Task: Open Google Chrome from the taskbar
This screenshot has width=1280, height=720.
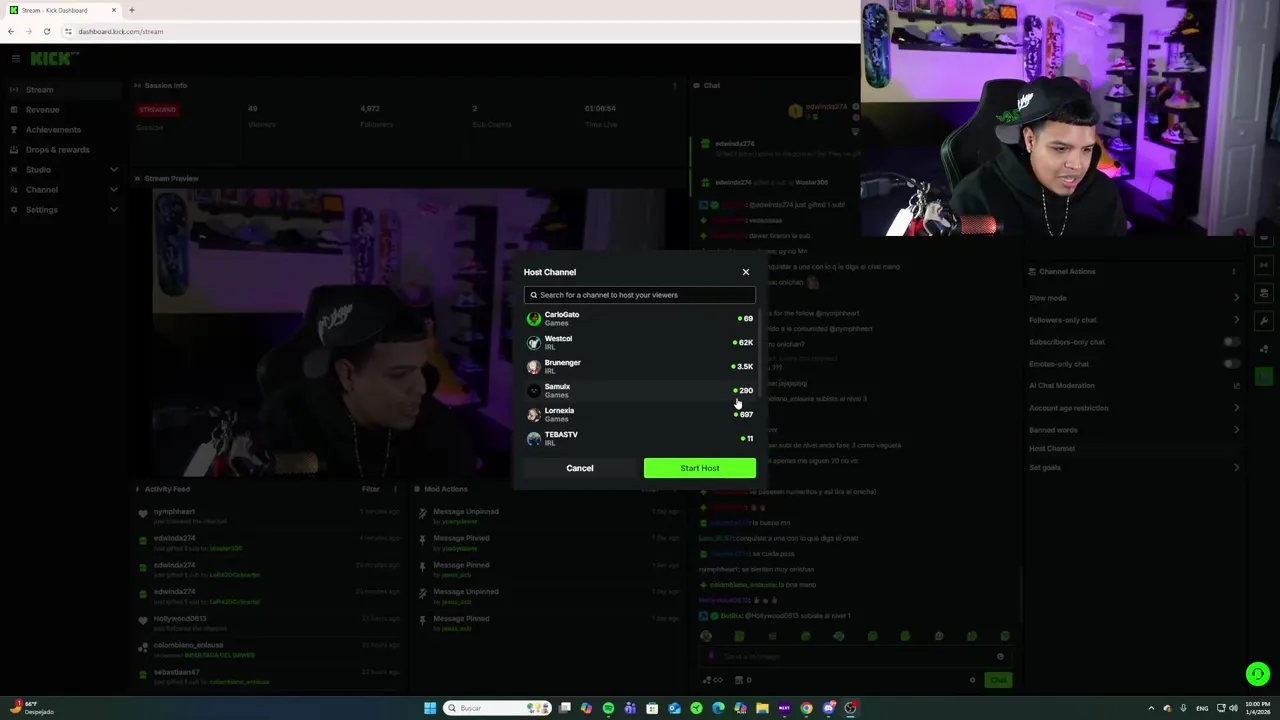Action: [806, 708]
